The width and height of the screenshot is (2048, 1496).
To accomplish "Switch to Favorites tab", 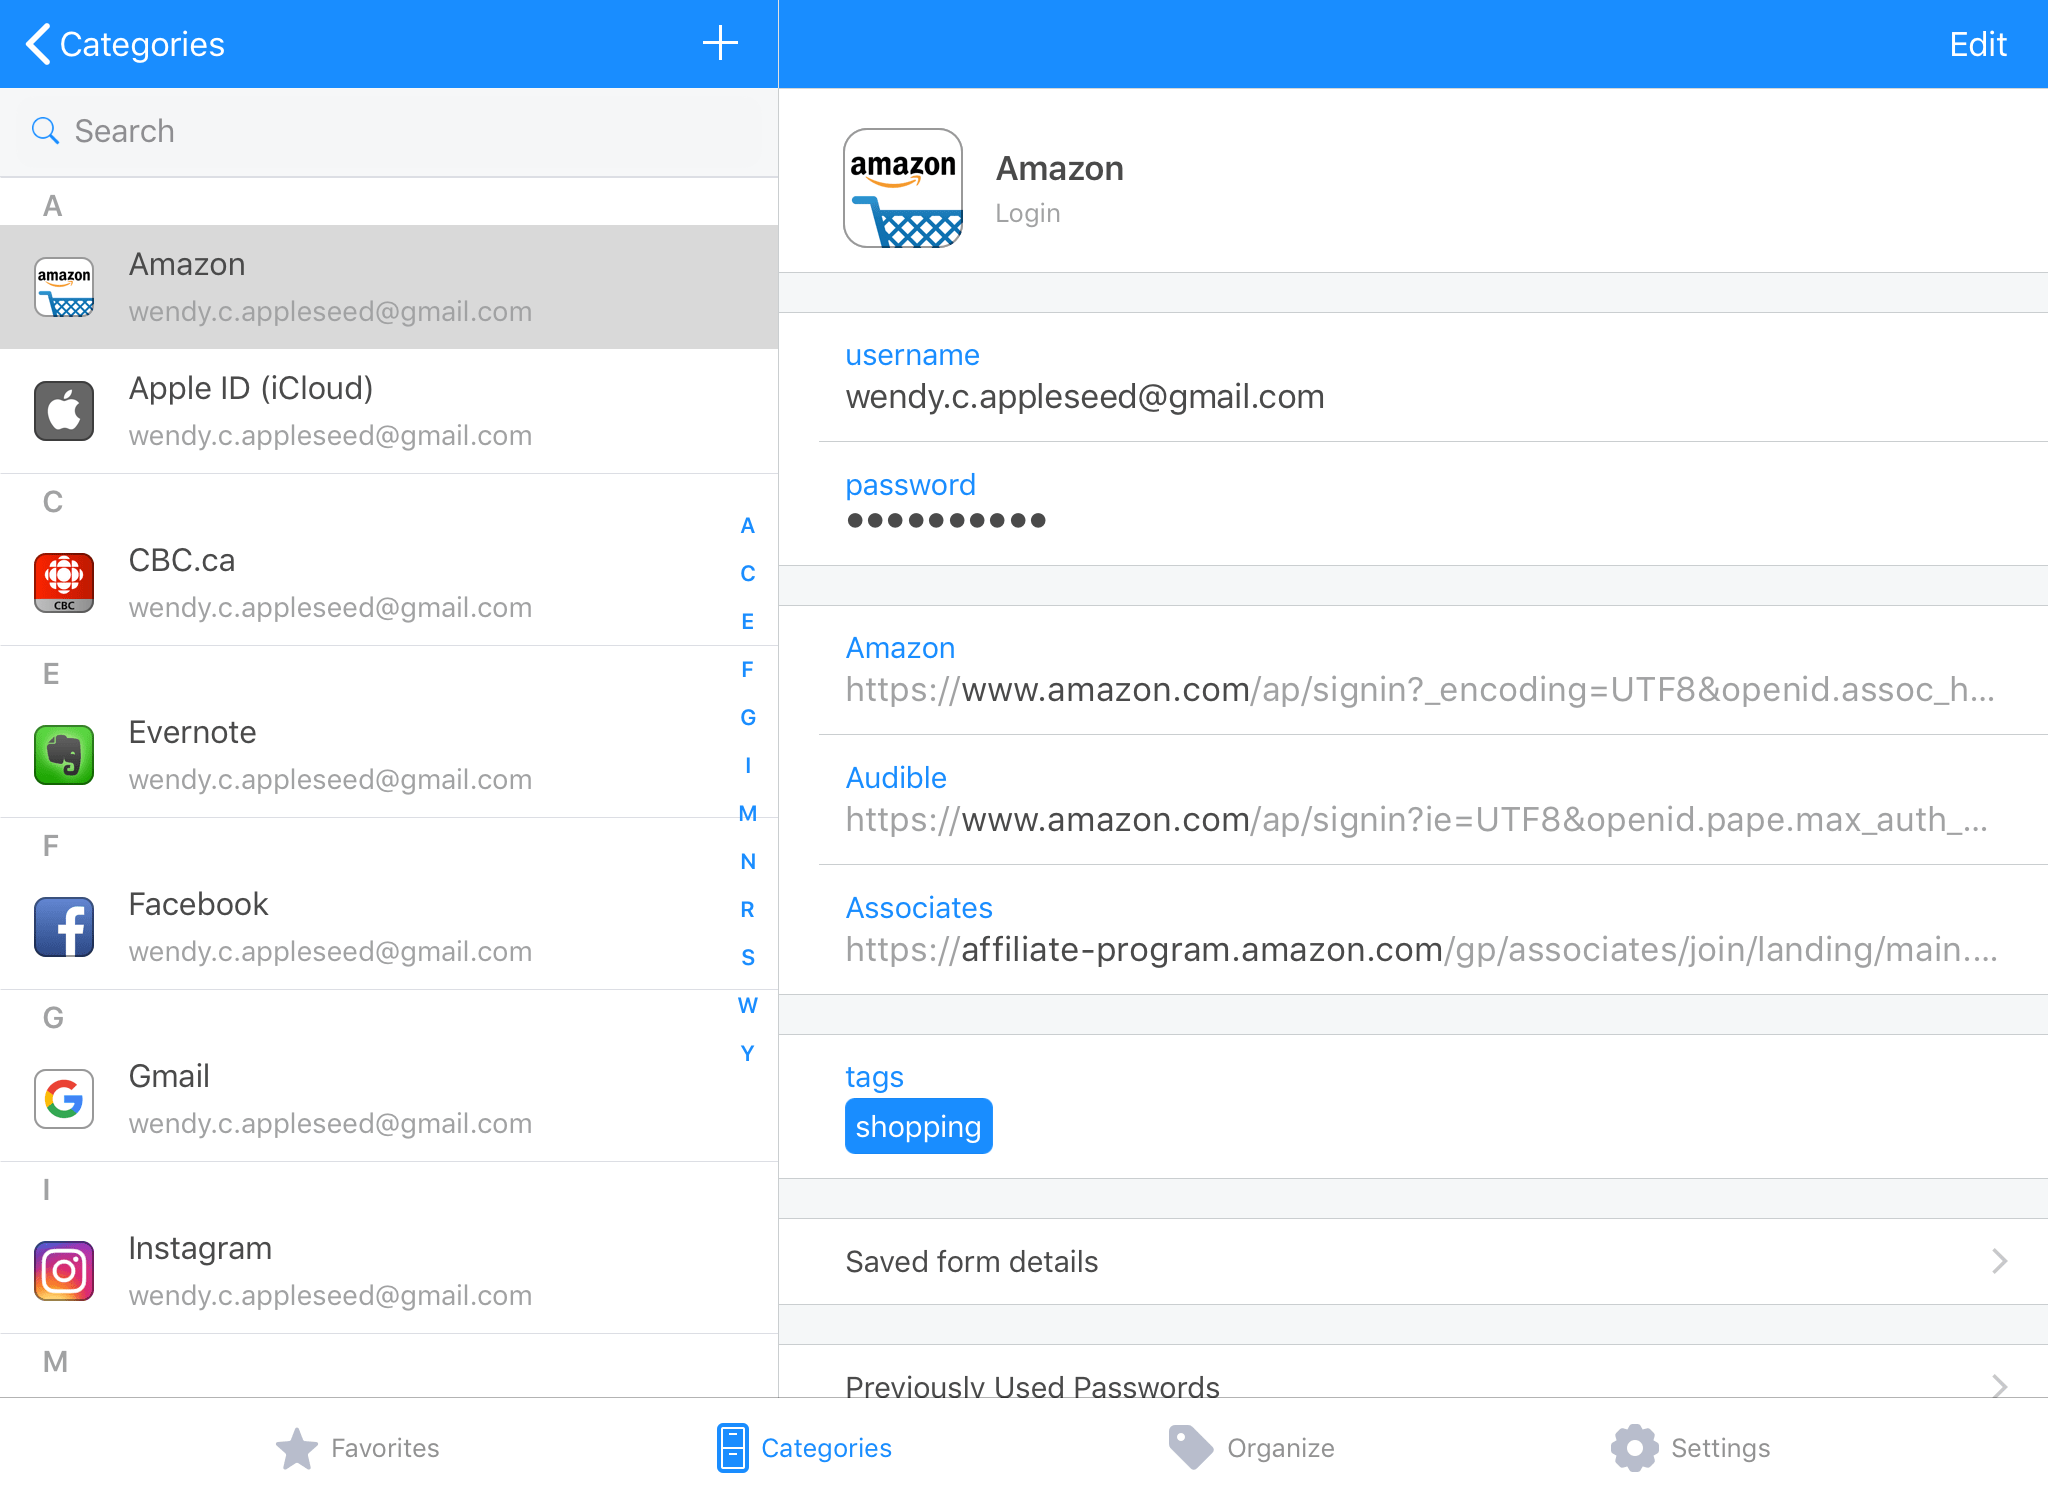I will click(x=357, y=1448).
